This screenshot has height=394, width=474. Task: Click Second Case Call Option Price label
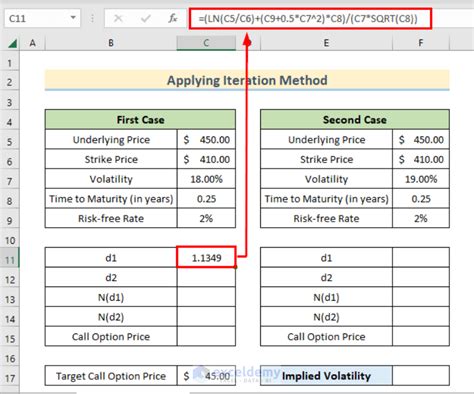click(x=326, y=336)
